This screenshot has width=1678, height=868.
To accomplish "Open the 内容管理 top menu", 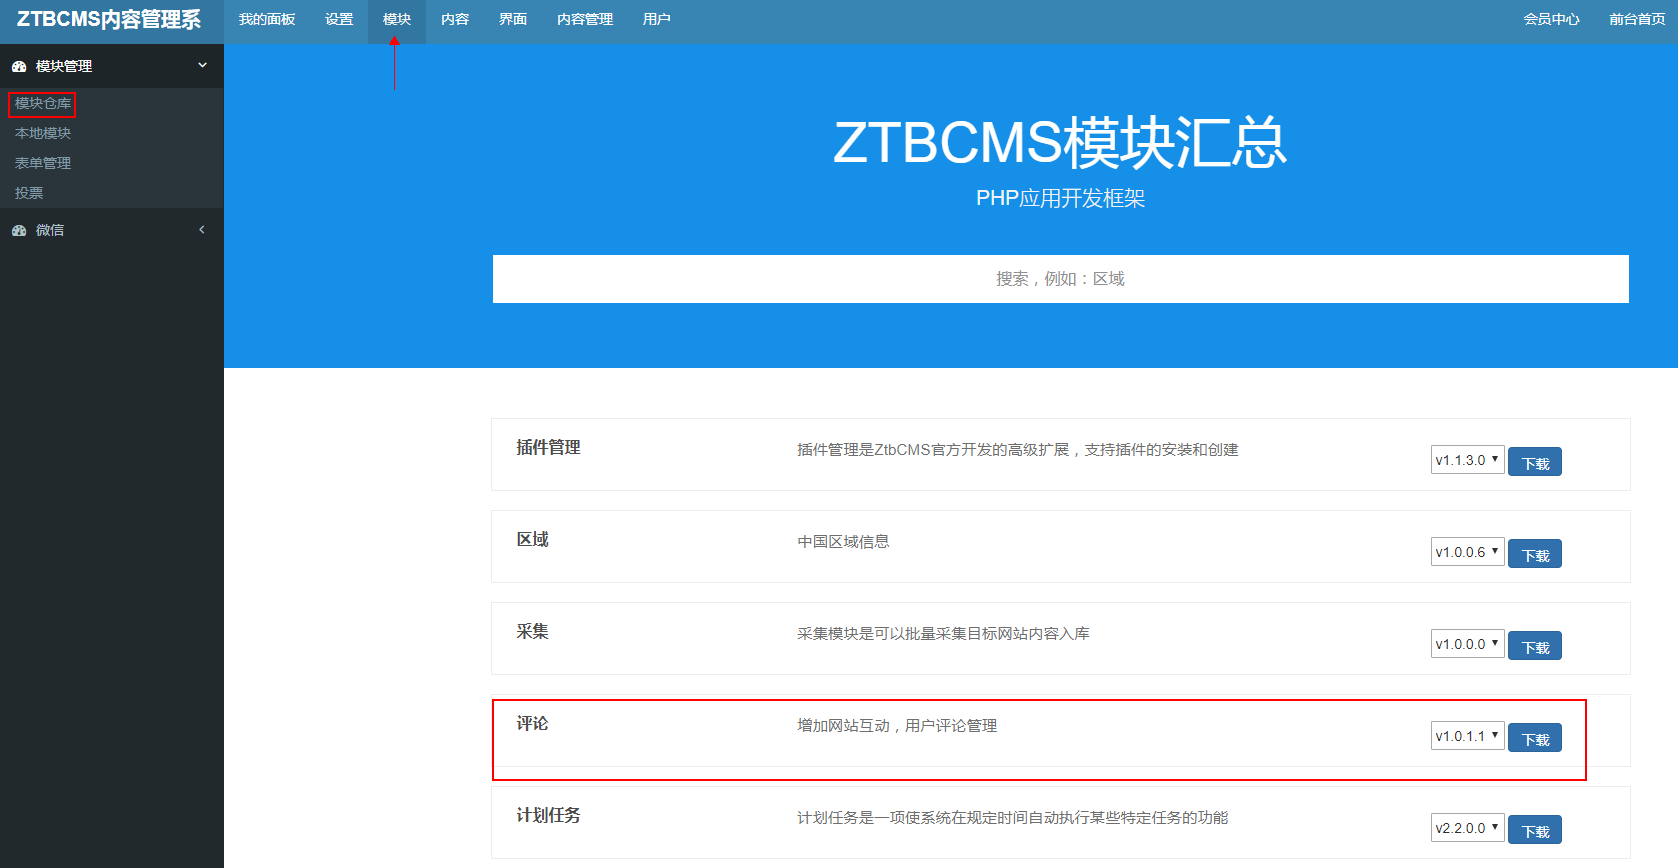I will tap(585, 19).
